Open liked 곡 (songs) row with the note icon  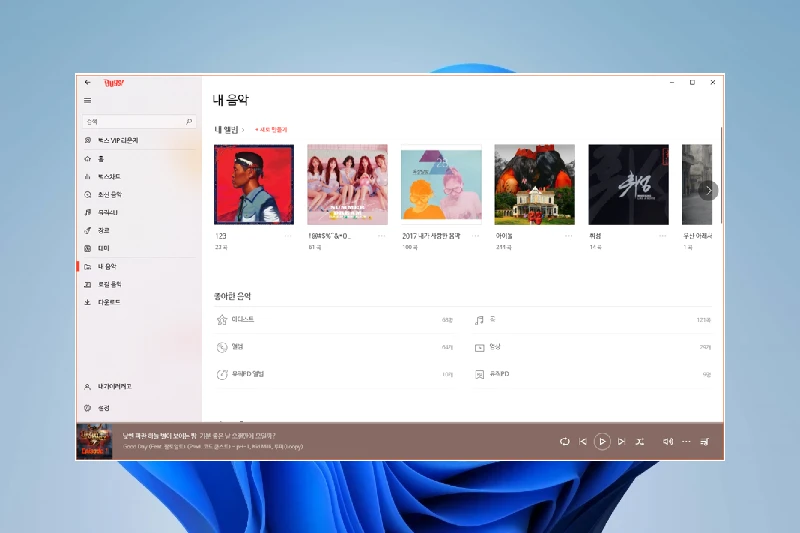coord(592,320)
